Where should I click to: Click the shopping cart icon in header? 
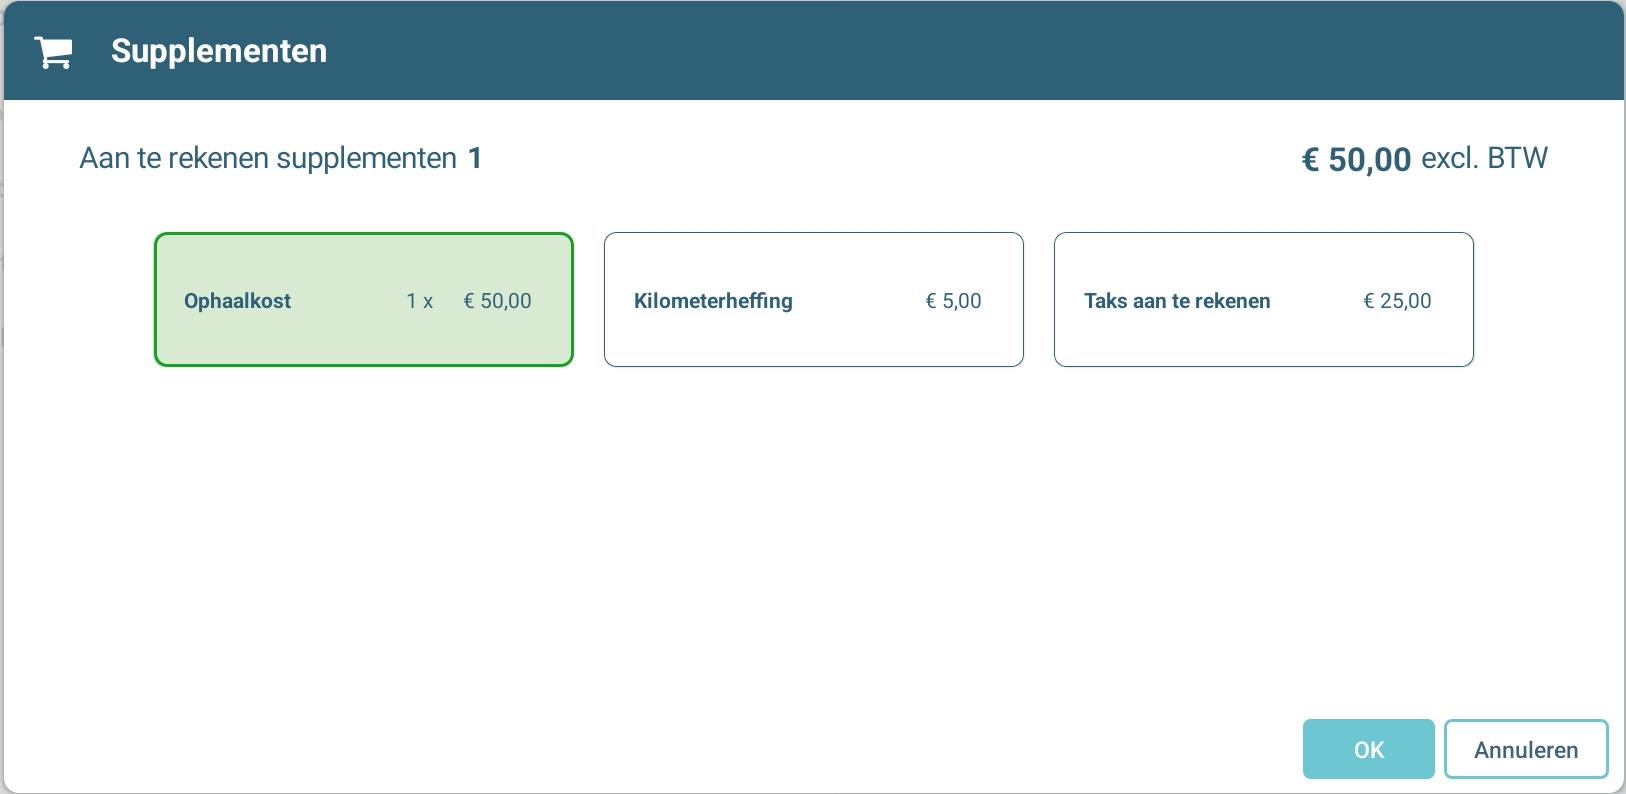point(53,52)
